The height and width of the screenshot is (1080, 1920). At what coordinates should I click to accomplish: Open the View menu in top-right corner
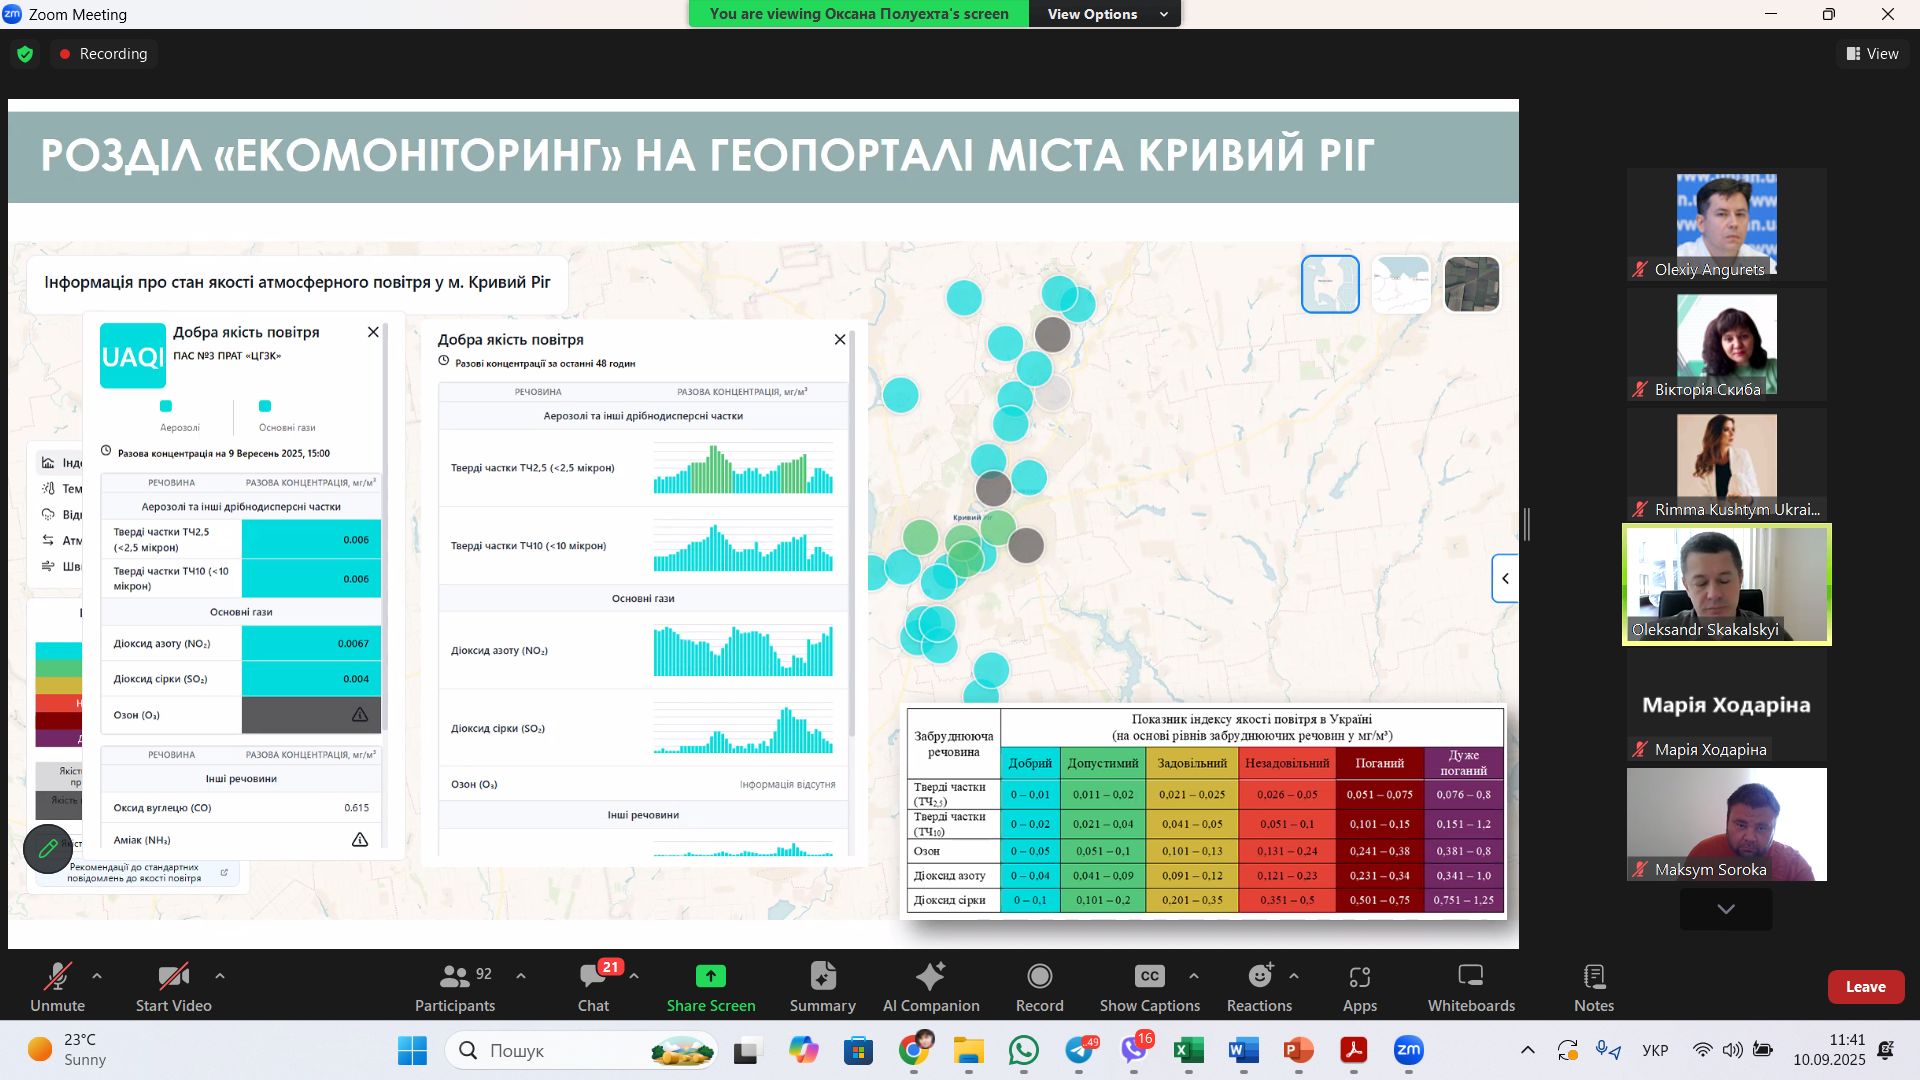1872,53
